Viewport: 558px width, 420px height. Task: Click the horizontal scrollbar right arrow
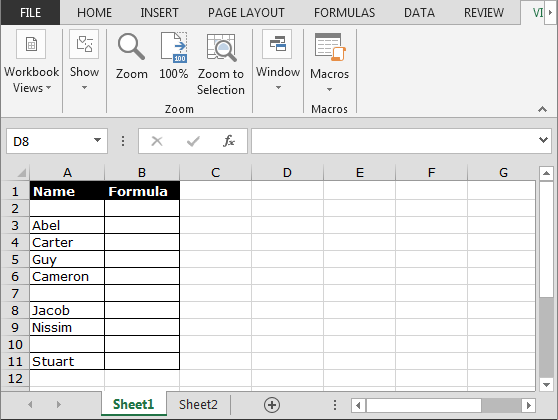click(529, 405)
